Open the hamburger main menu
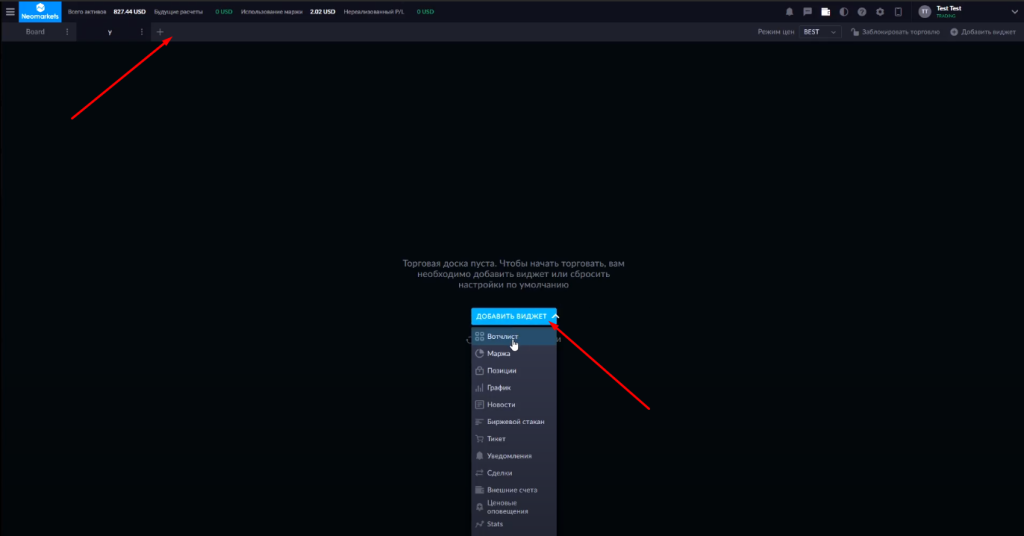 tap(10, 12)
